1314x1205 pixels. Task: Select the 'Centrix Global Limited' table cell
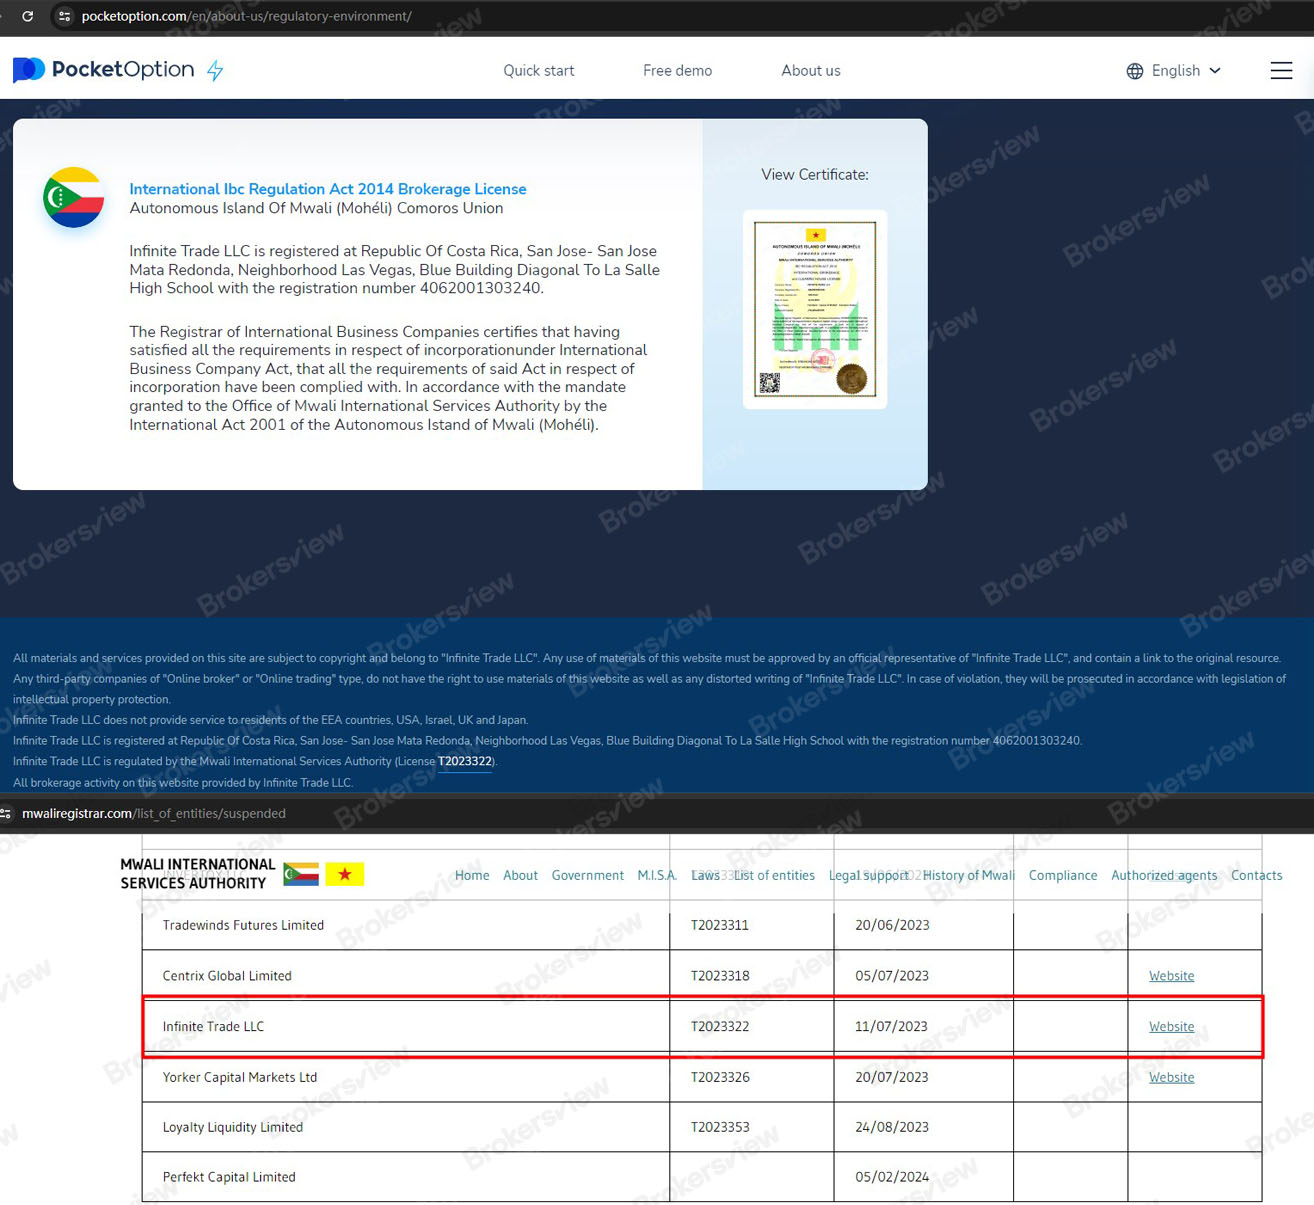point(406,976)
